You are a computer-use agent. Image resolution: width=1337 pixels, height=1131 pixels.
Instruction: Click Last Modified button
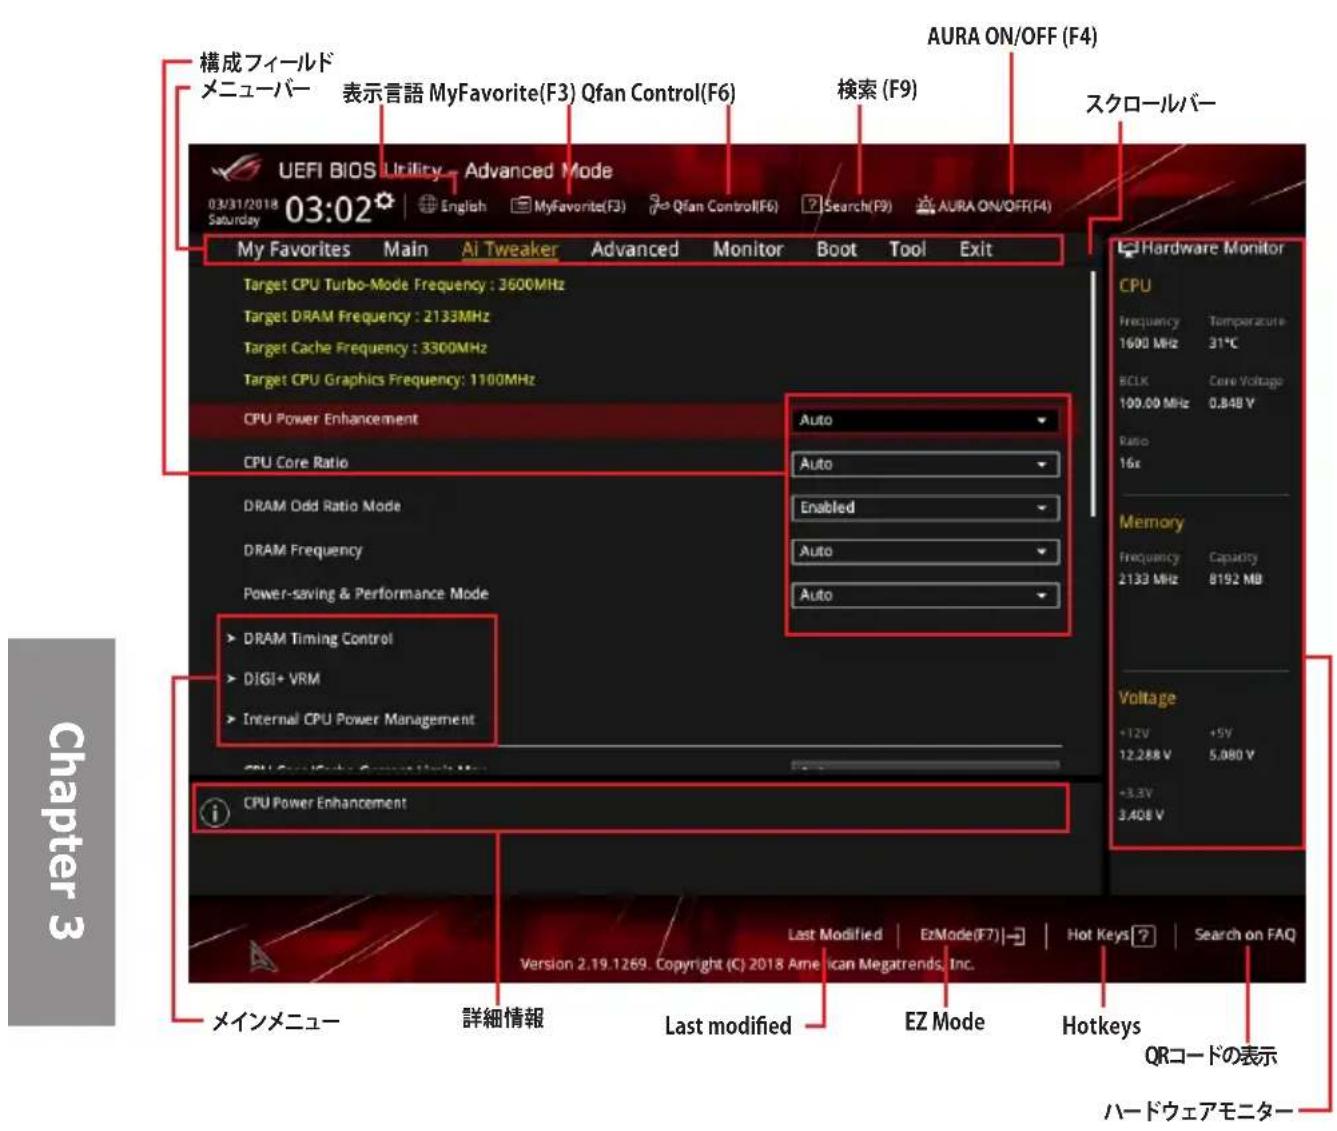click(x=835, y=935)
